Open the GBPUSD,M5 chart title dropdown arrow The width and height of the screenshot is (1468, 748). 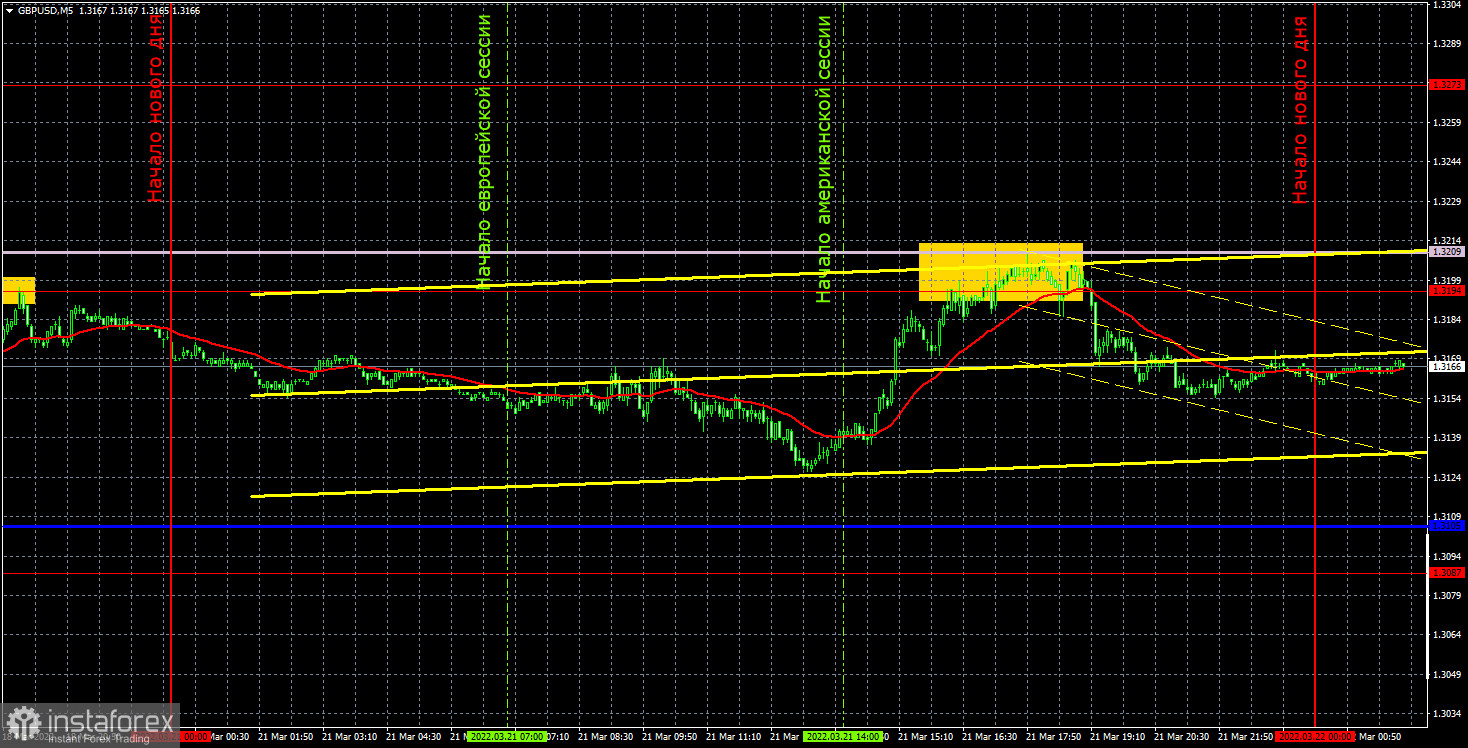click(x=9, y=10)
